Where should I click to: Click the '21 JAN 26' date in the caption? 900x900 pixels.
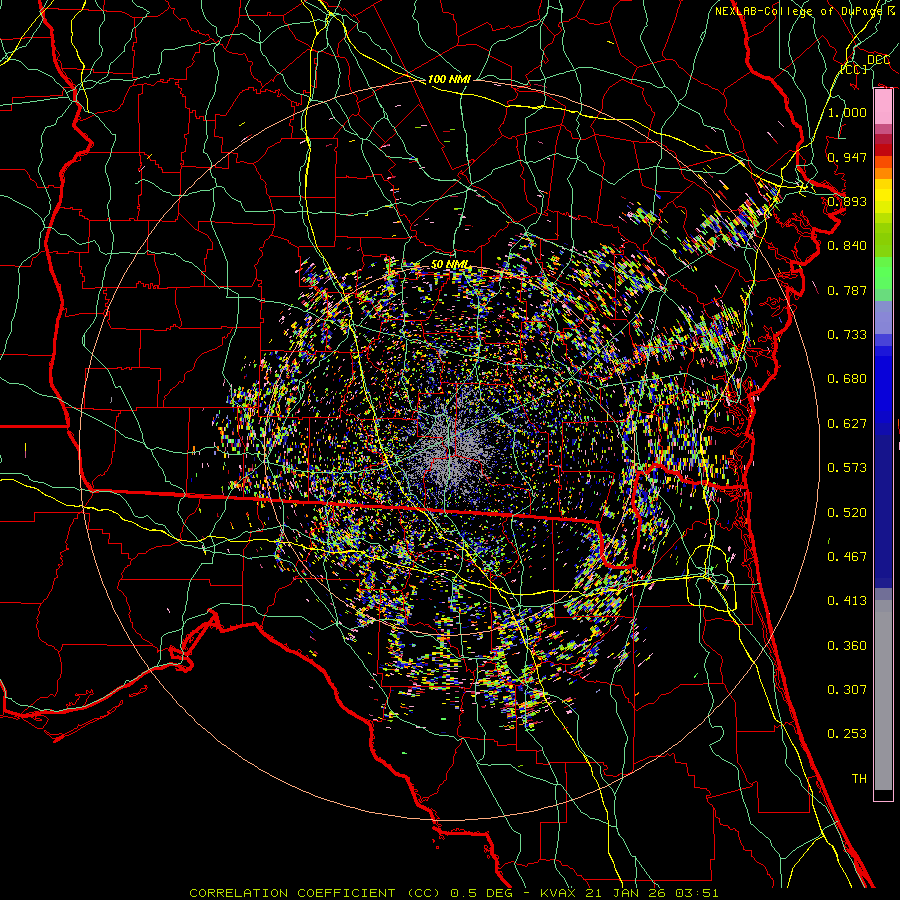tap(625, 893)
